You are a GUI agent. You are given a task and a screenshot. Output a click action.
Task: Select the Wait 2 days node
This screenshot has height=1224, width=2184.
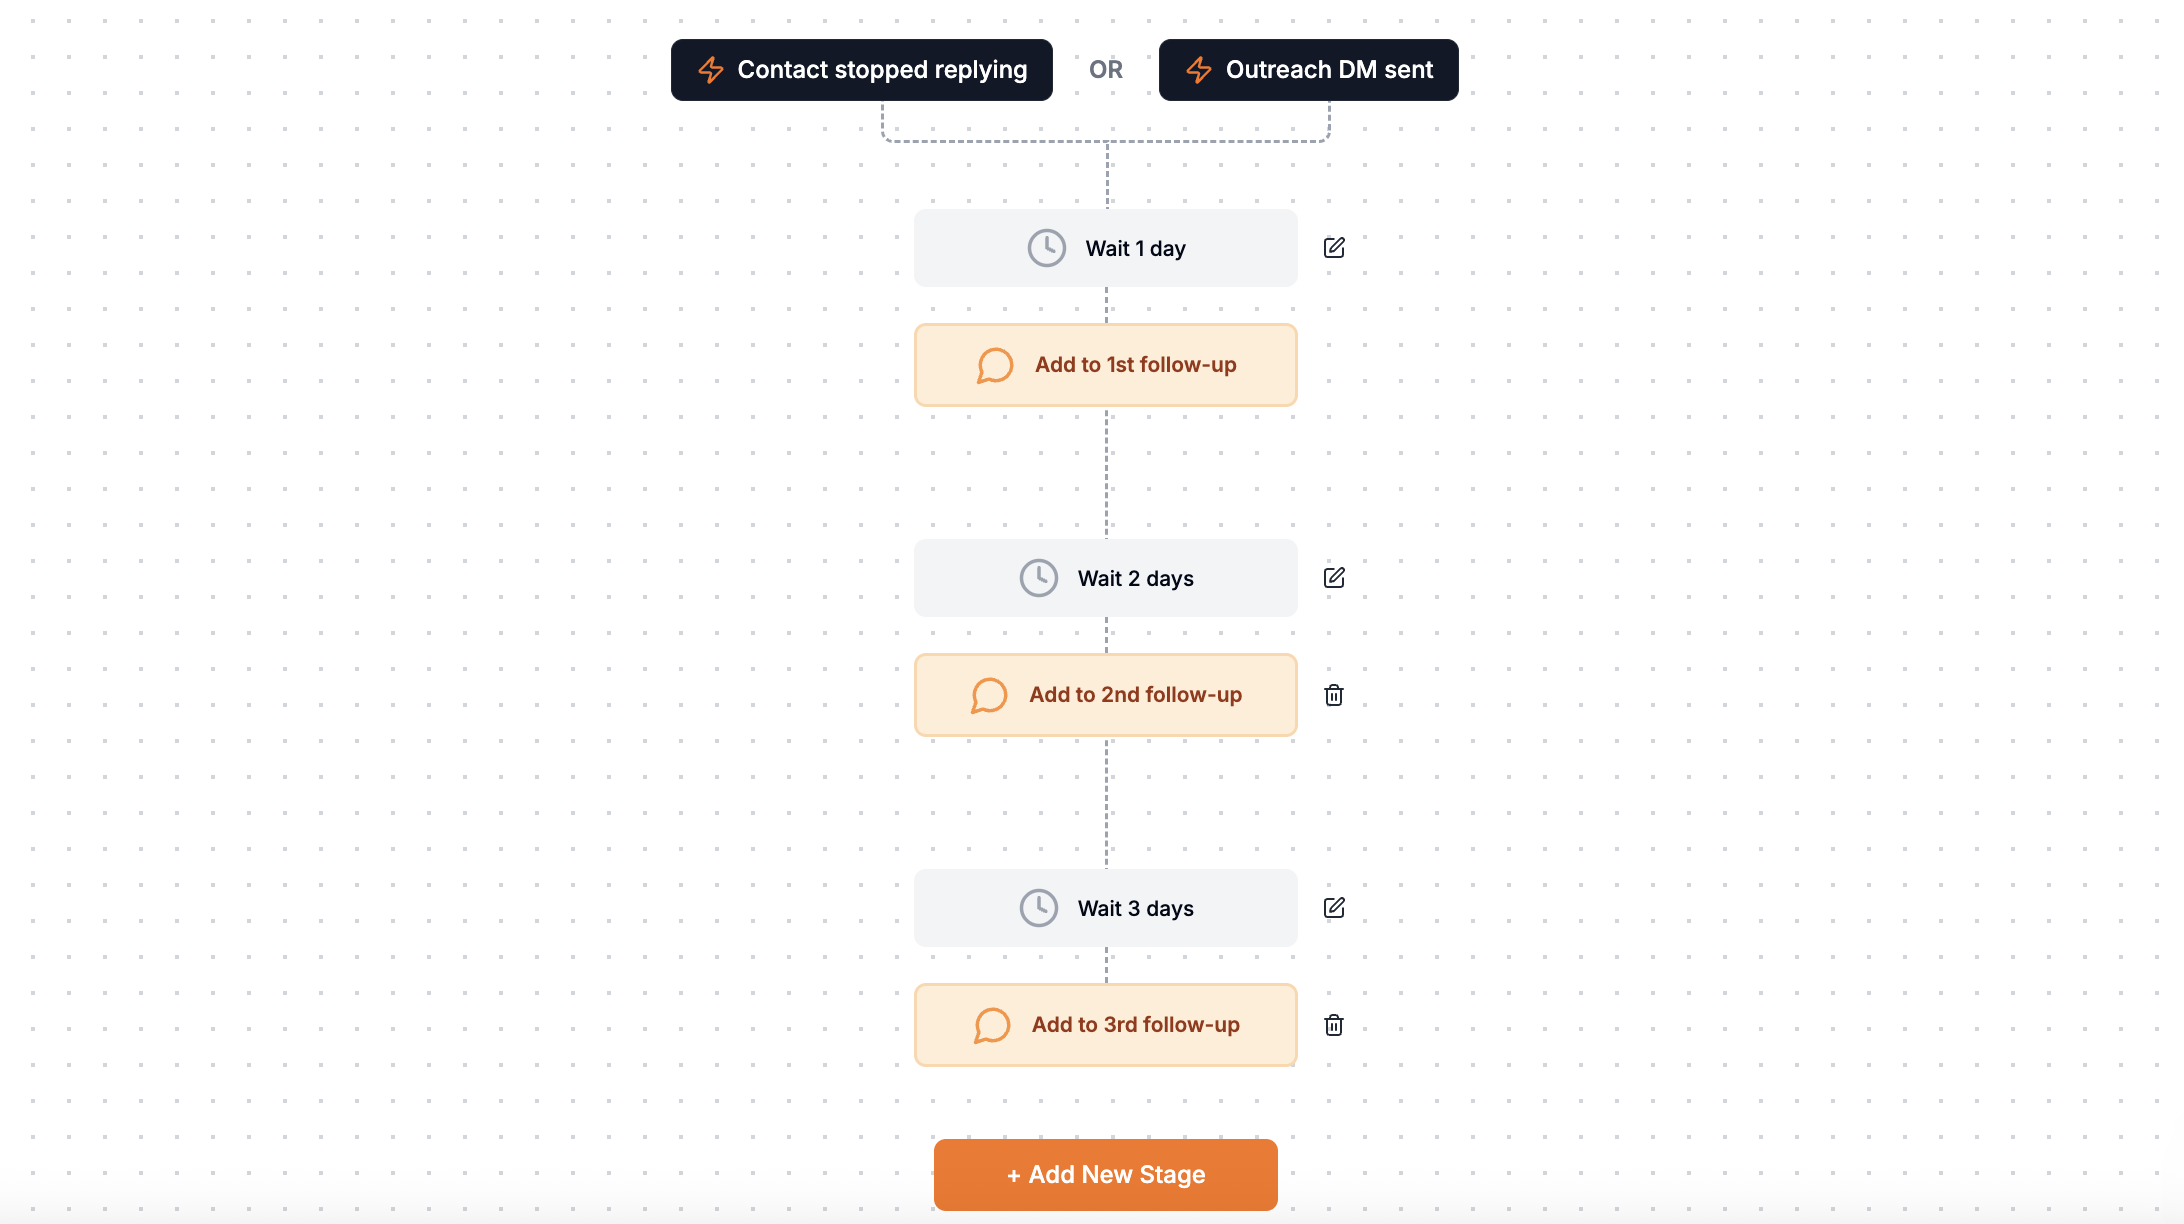point(1105,577)
